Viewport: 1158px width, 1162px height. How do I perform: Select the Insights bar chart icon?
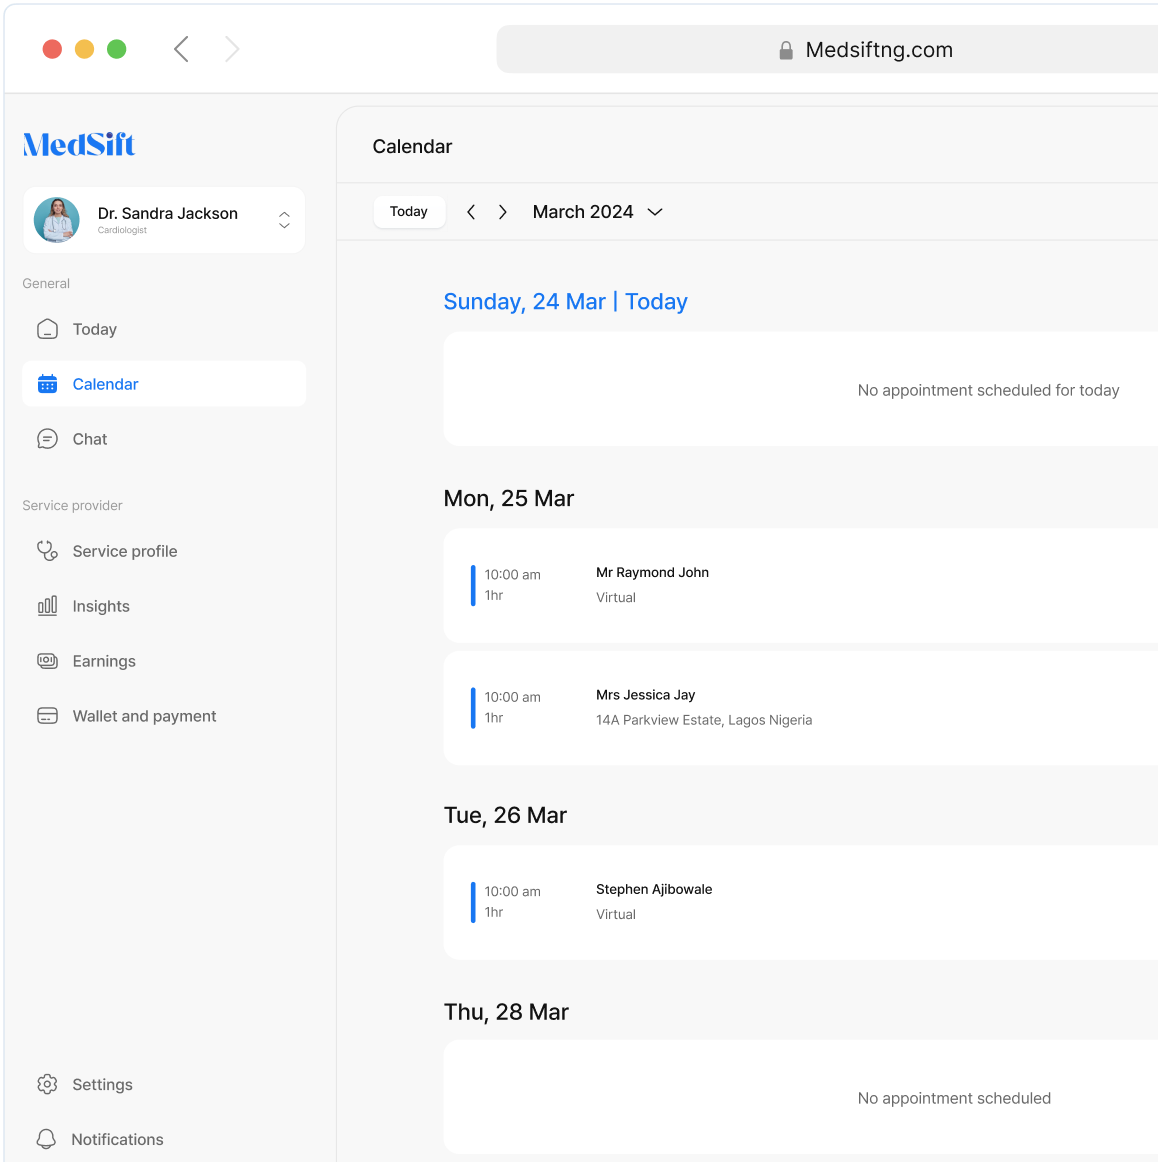tap(47, 605)
